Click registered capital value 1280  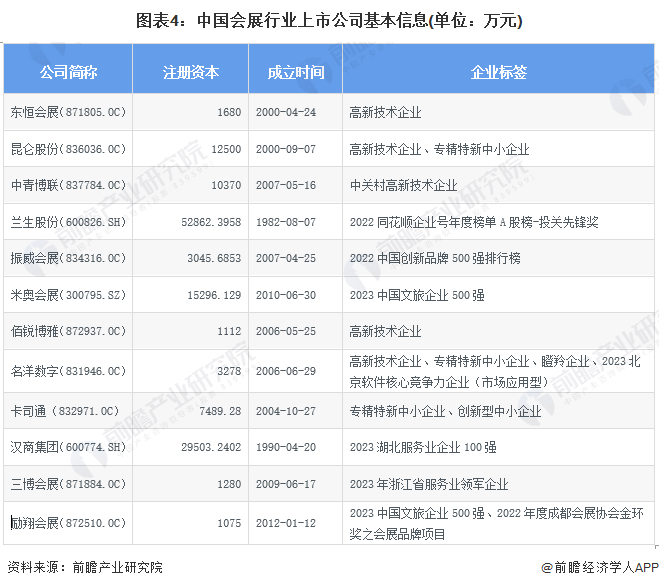point(229,484)
